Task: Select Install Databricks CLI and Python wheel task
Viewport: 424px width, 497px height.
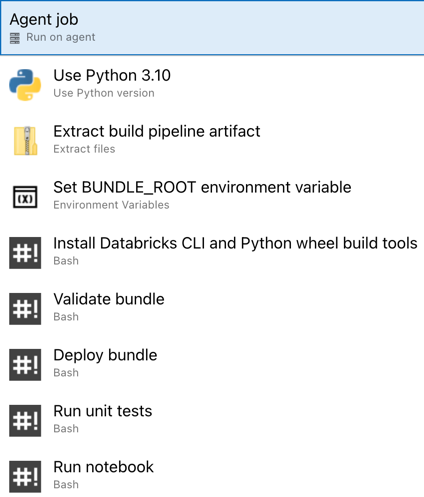Action: click(x=212, y=252)
